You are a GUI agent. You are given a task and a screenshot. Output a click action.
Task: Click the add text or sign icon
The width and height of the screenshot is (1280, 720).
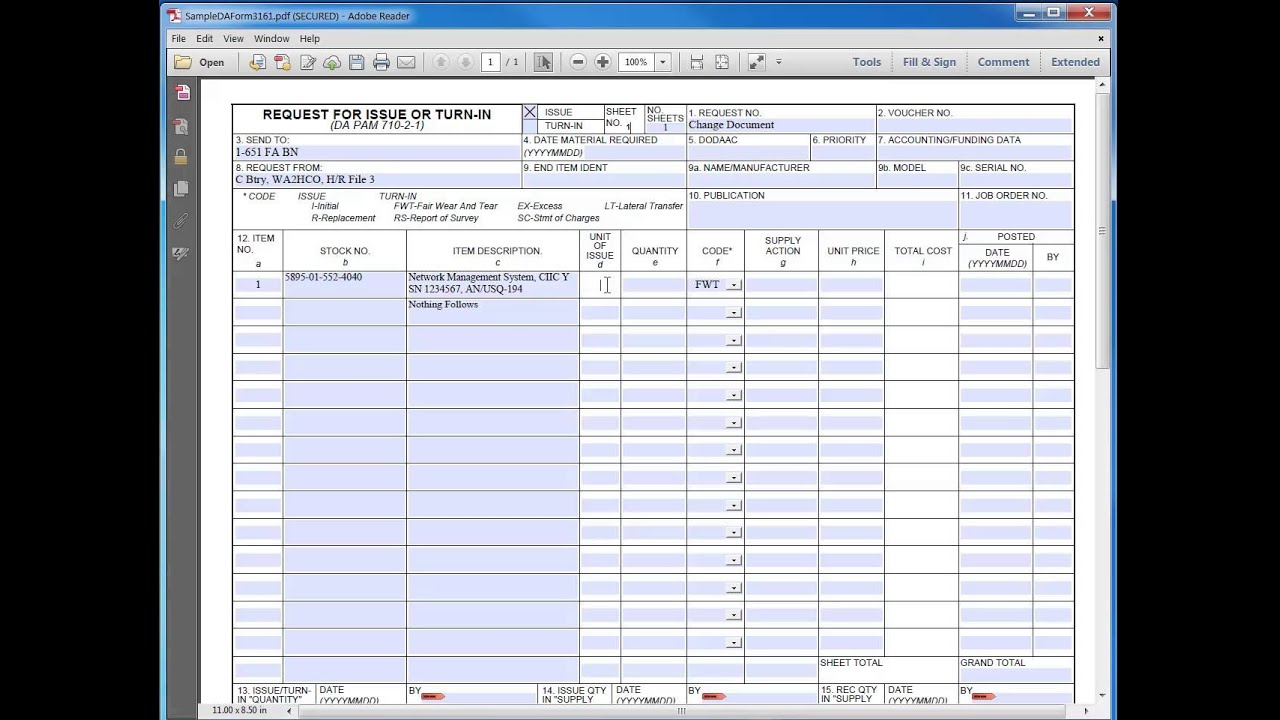(307, 62)
